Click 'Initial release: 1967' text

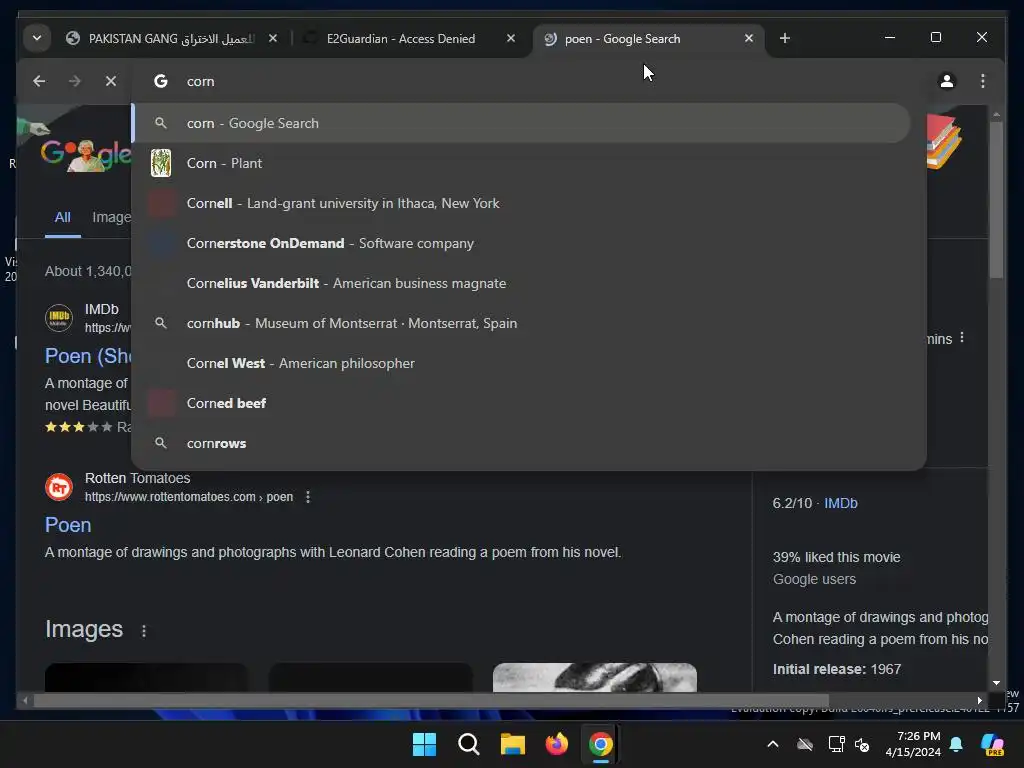pyautogui.click(x=837, y=669)
